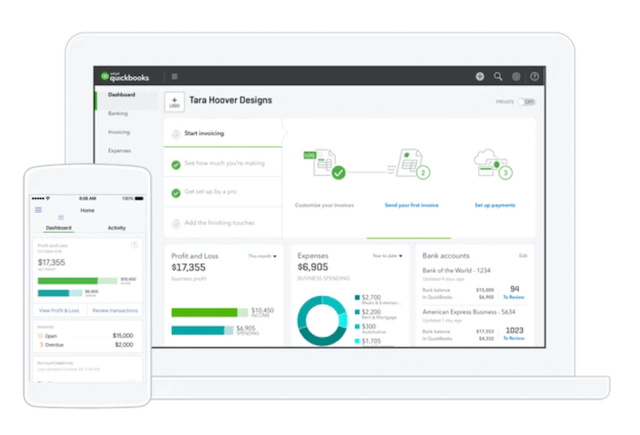The image size is (640, 435).
Task: Click unchecked circle beside Start invoicing
Action: click(x=176, y=134)
